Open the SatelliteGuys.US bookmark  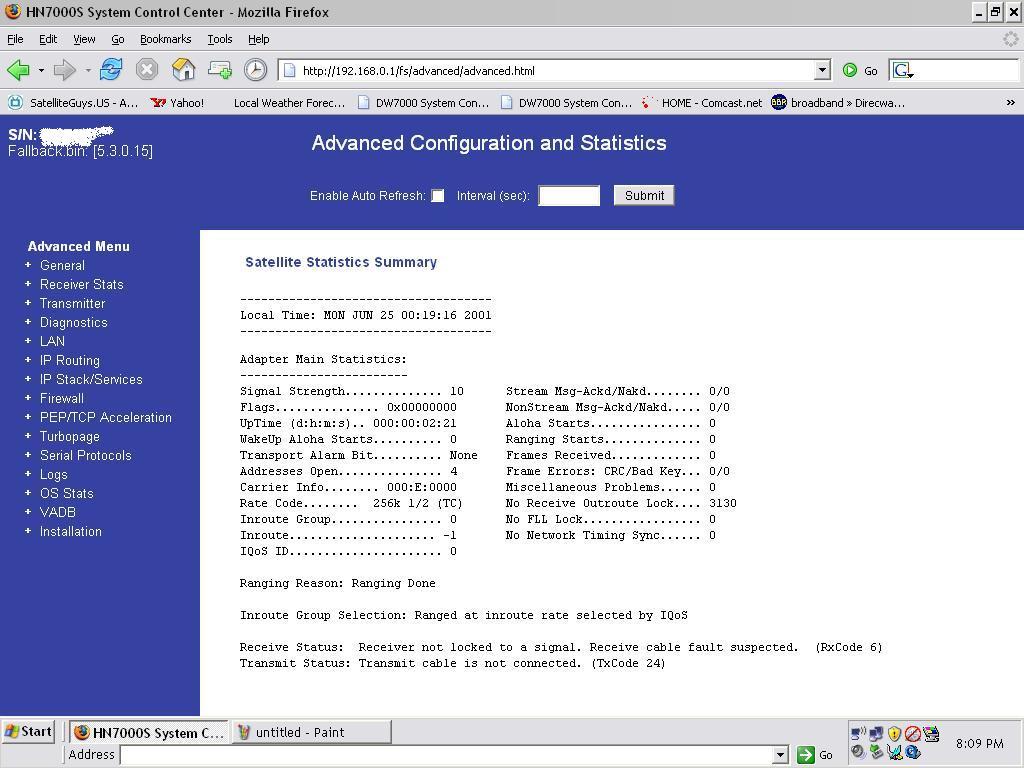point(73,103)
